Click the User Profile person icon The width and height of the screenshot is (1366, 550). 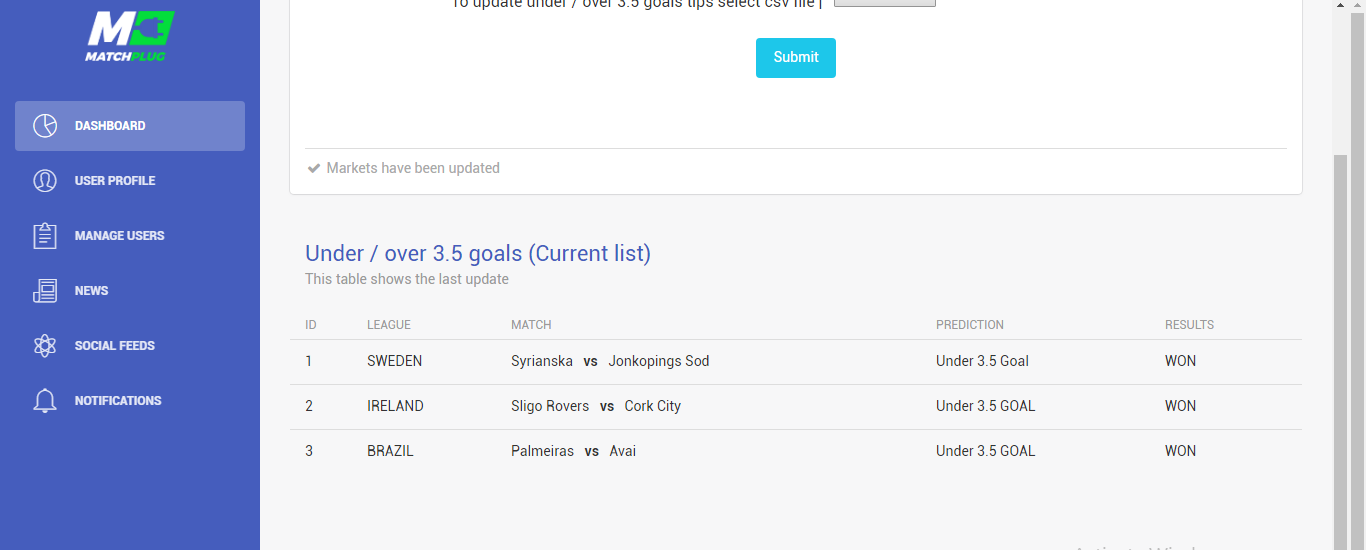pyautogui.click(x=45, y=181)
